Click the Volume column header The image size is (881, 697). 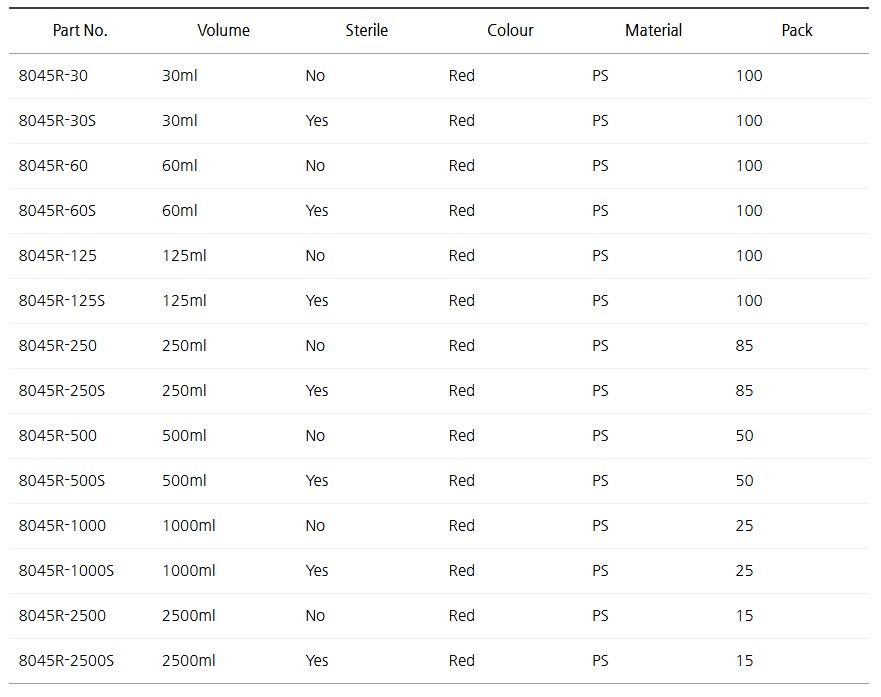click(x=223, y=30)
